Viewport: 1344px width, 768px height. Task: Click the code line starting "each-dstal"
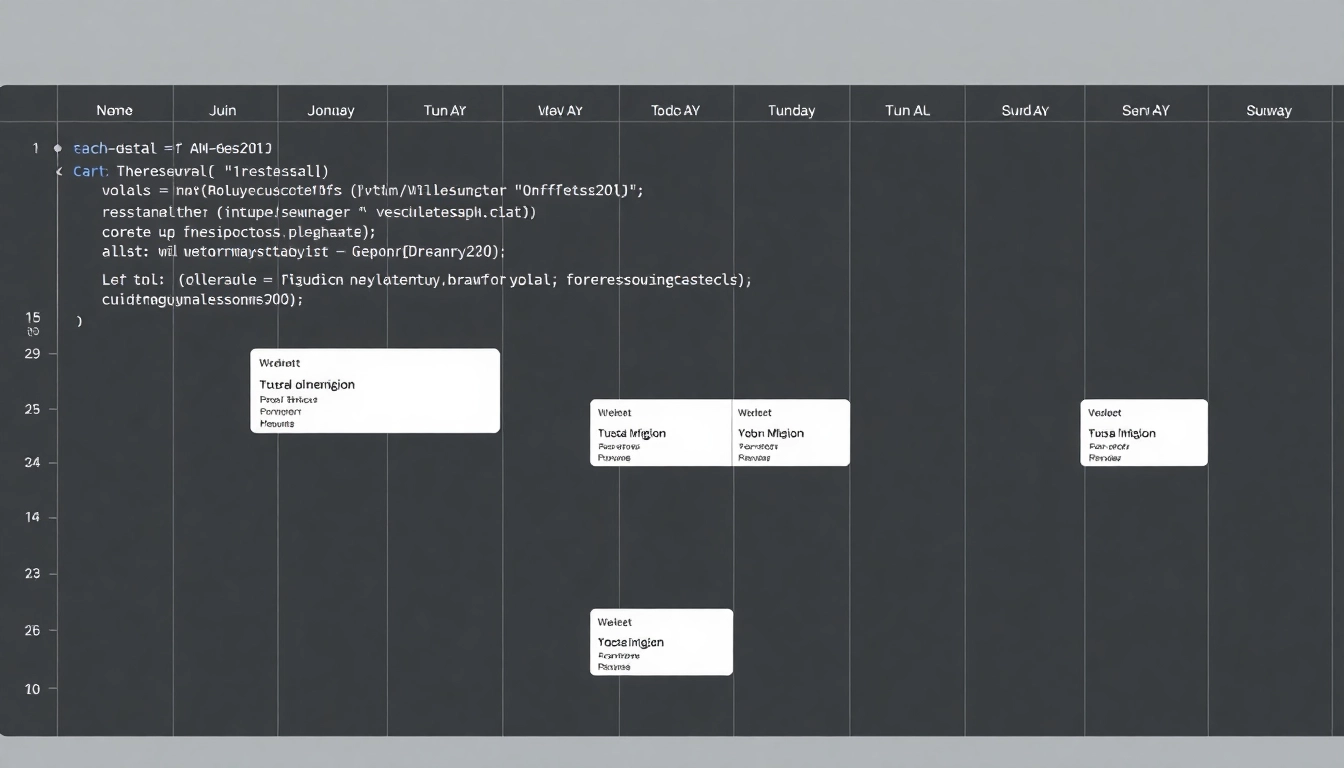tap(173, 148)
